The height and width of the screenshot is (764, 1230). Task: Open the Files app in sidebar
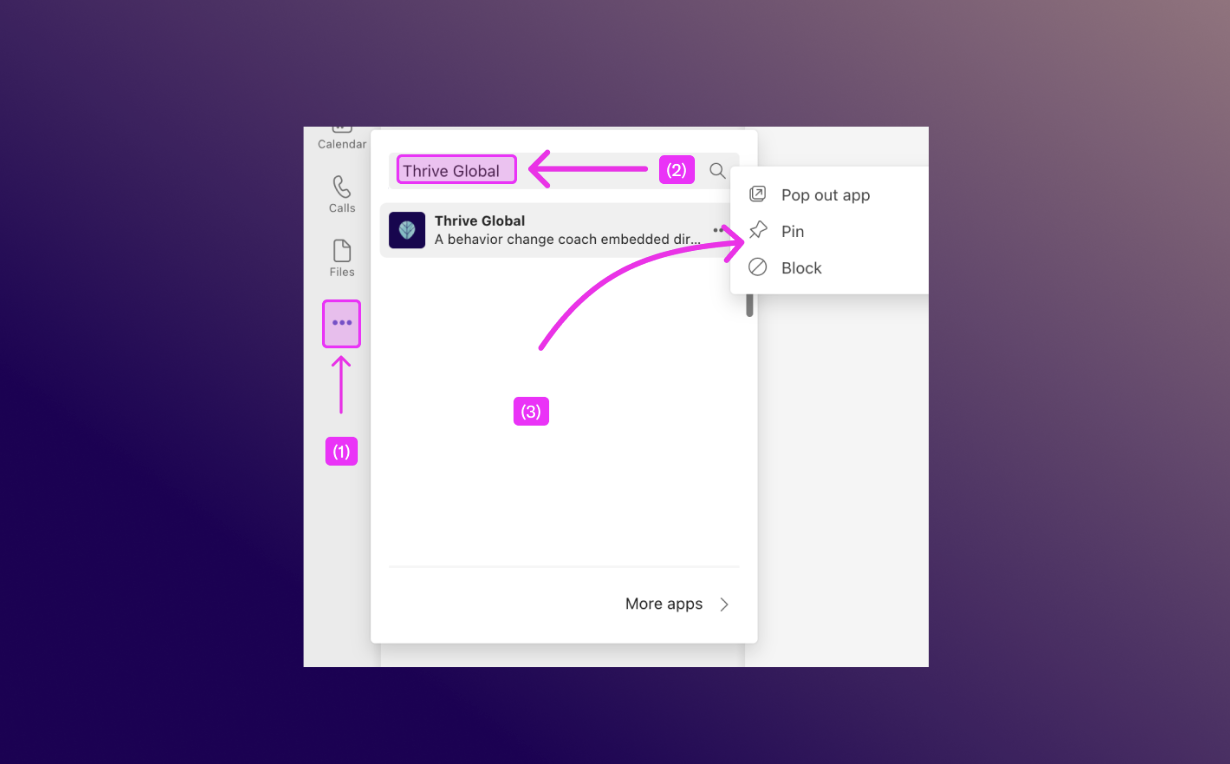tap(342, 258)
